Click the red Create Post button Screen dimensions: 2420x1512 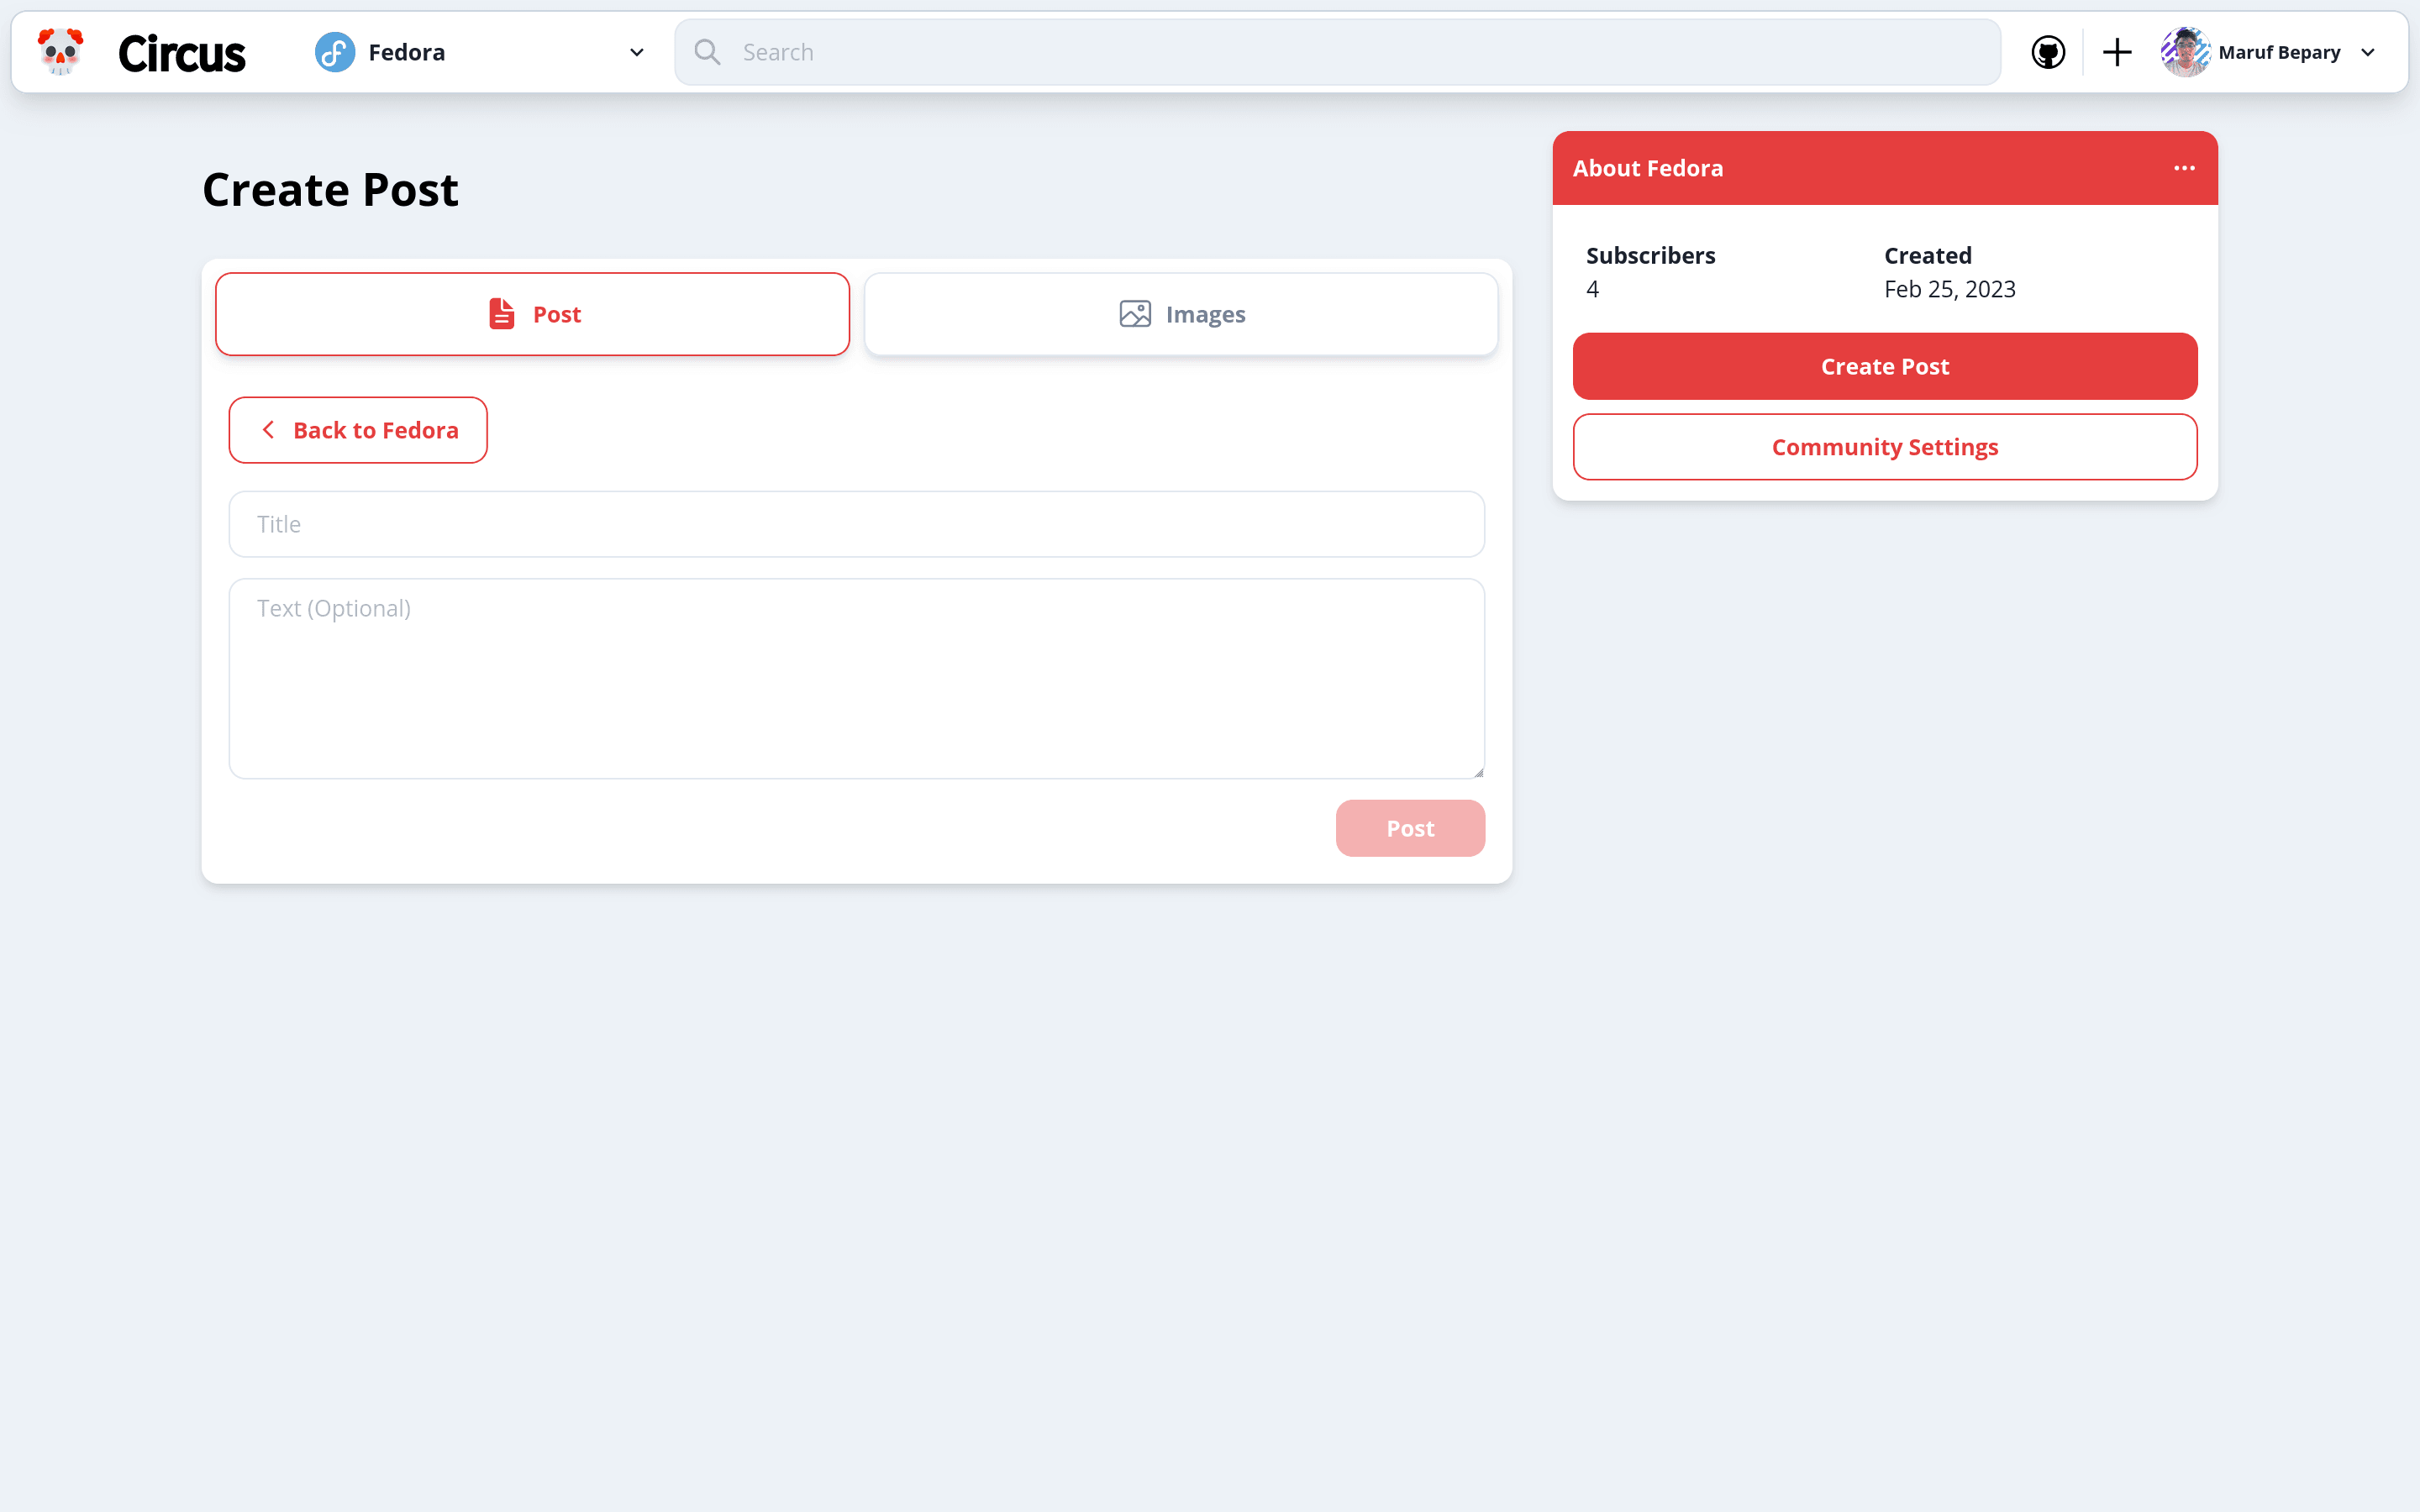pyautogui.click(x=1885, y=365)
